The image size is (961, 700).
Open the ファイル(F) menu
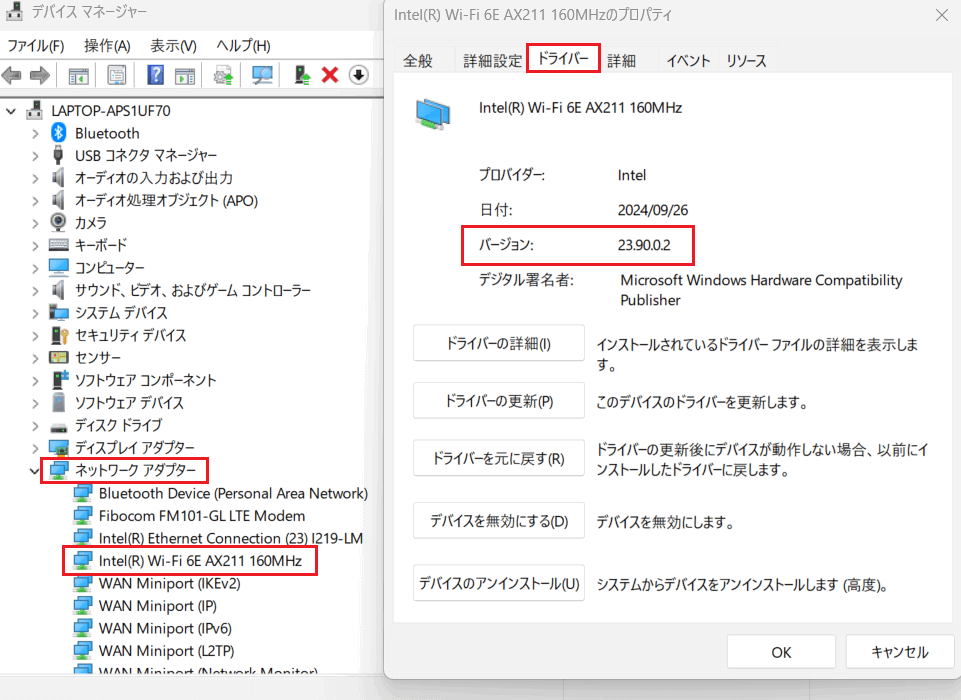(36, 45)
